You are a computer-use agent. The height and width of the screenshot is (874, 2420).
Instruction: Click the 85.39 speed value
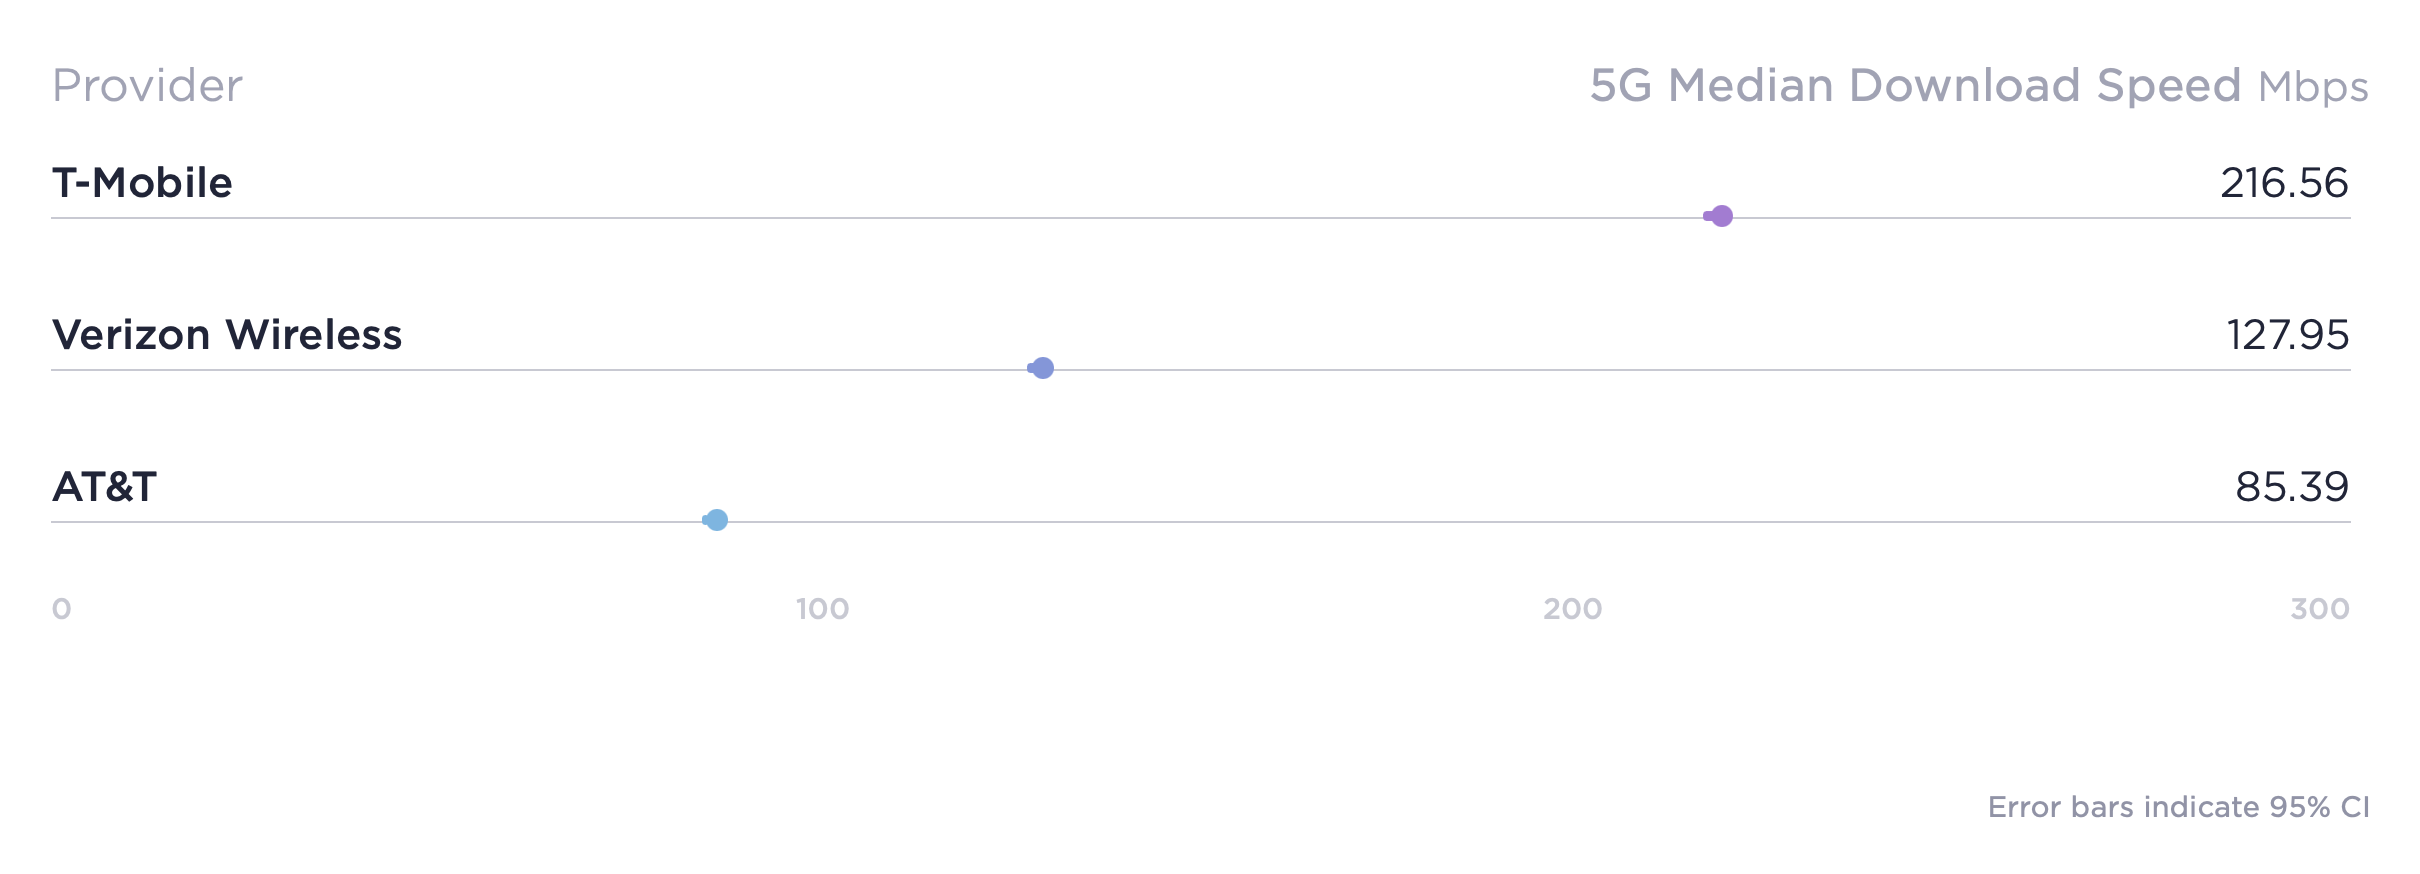coord(2291,487)
